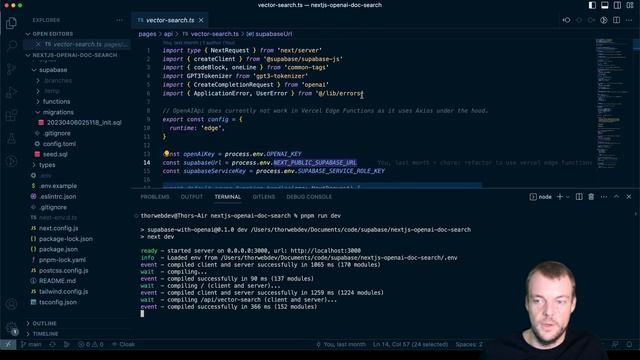Open editor more-actions ellipsis menu
Image resolution: width=640 pixels, height=360 pixels.
(629, 20)
